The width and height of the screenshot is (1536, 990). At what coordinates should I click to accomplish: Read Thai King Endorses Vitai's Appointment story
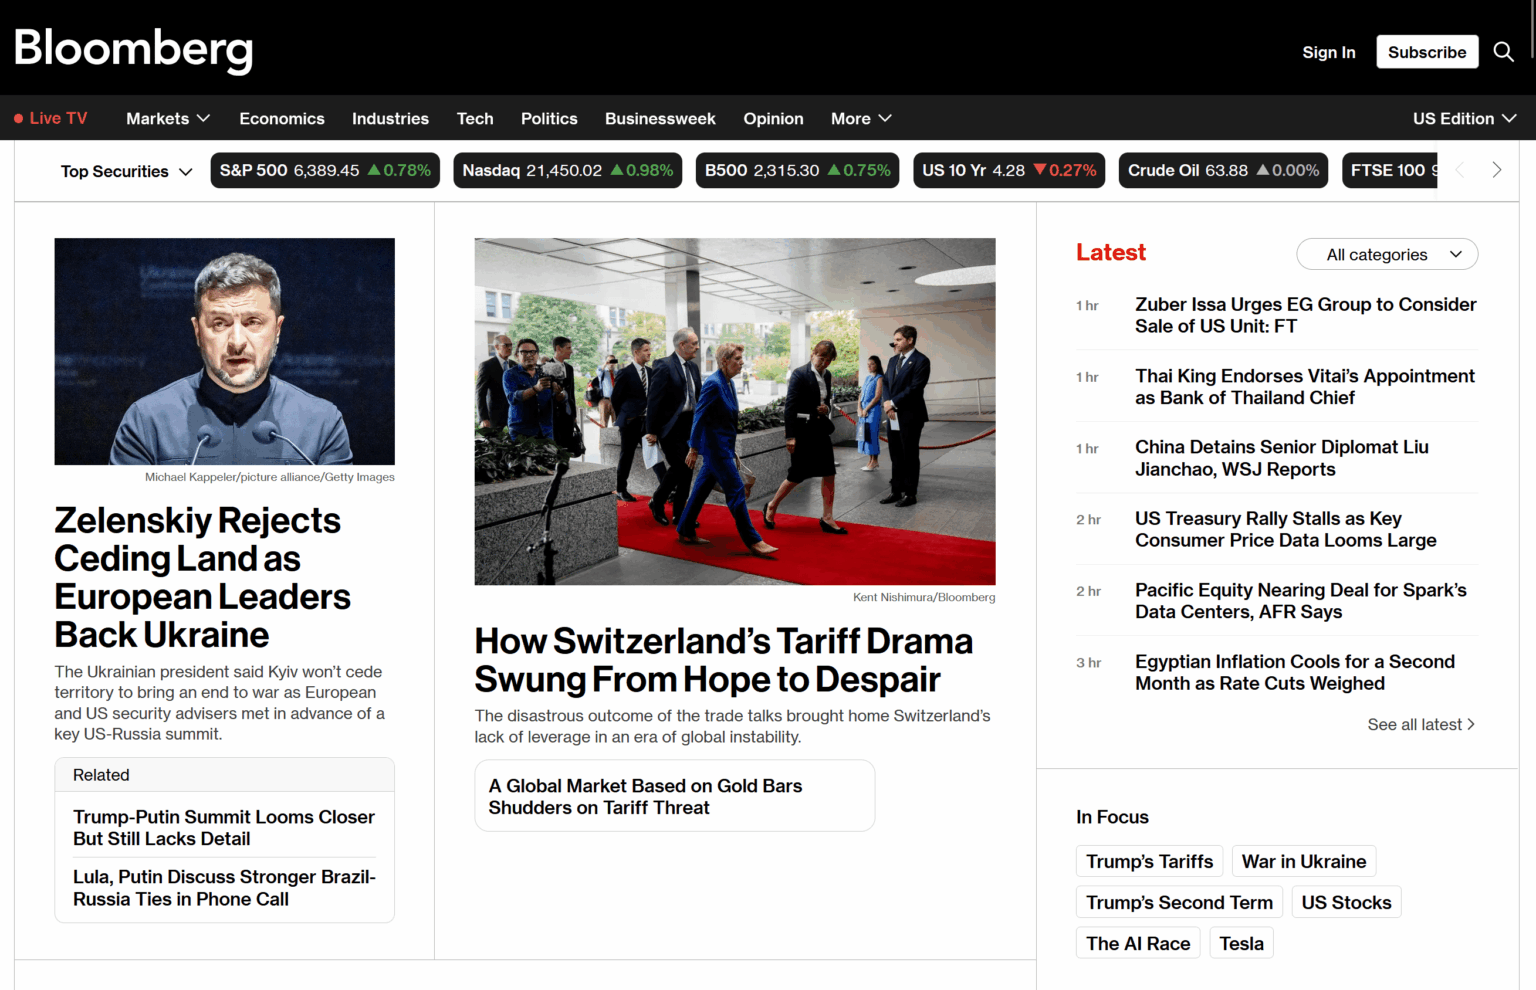coord(1305,387)
